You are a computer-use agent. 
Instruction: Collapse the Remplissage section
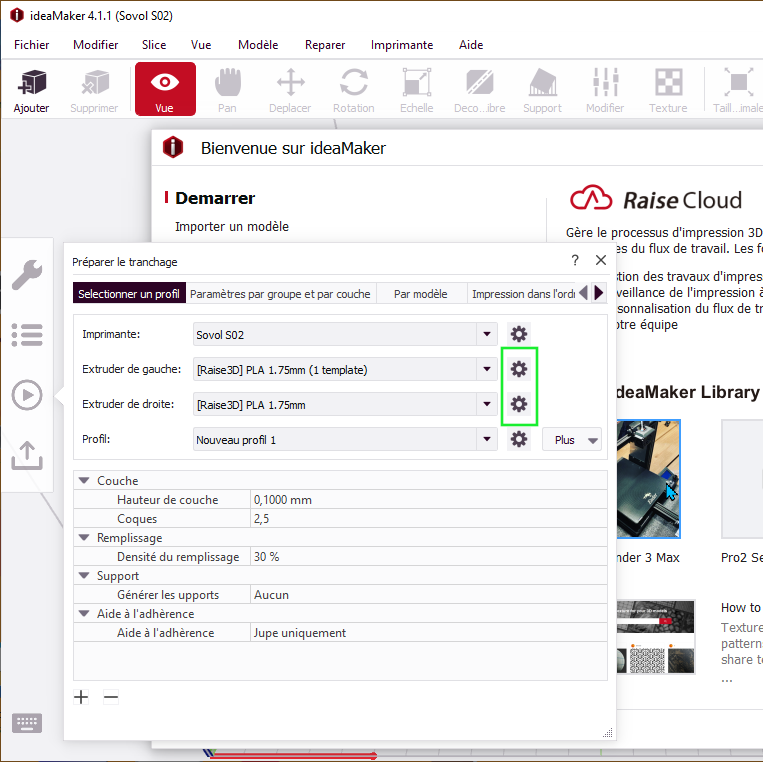84,538
